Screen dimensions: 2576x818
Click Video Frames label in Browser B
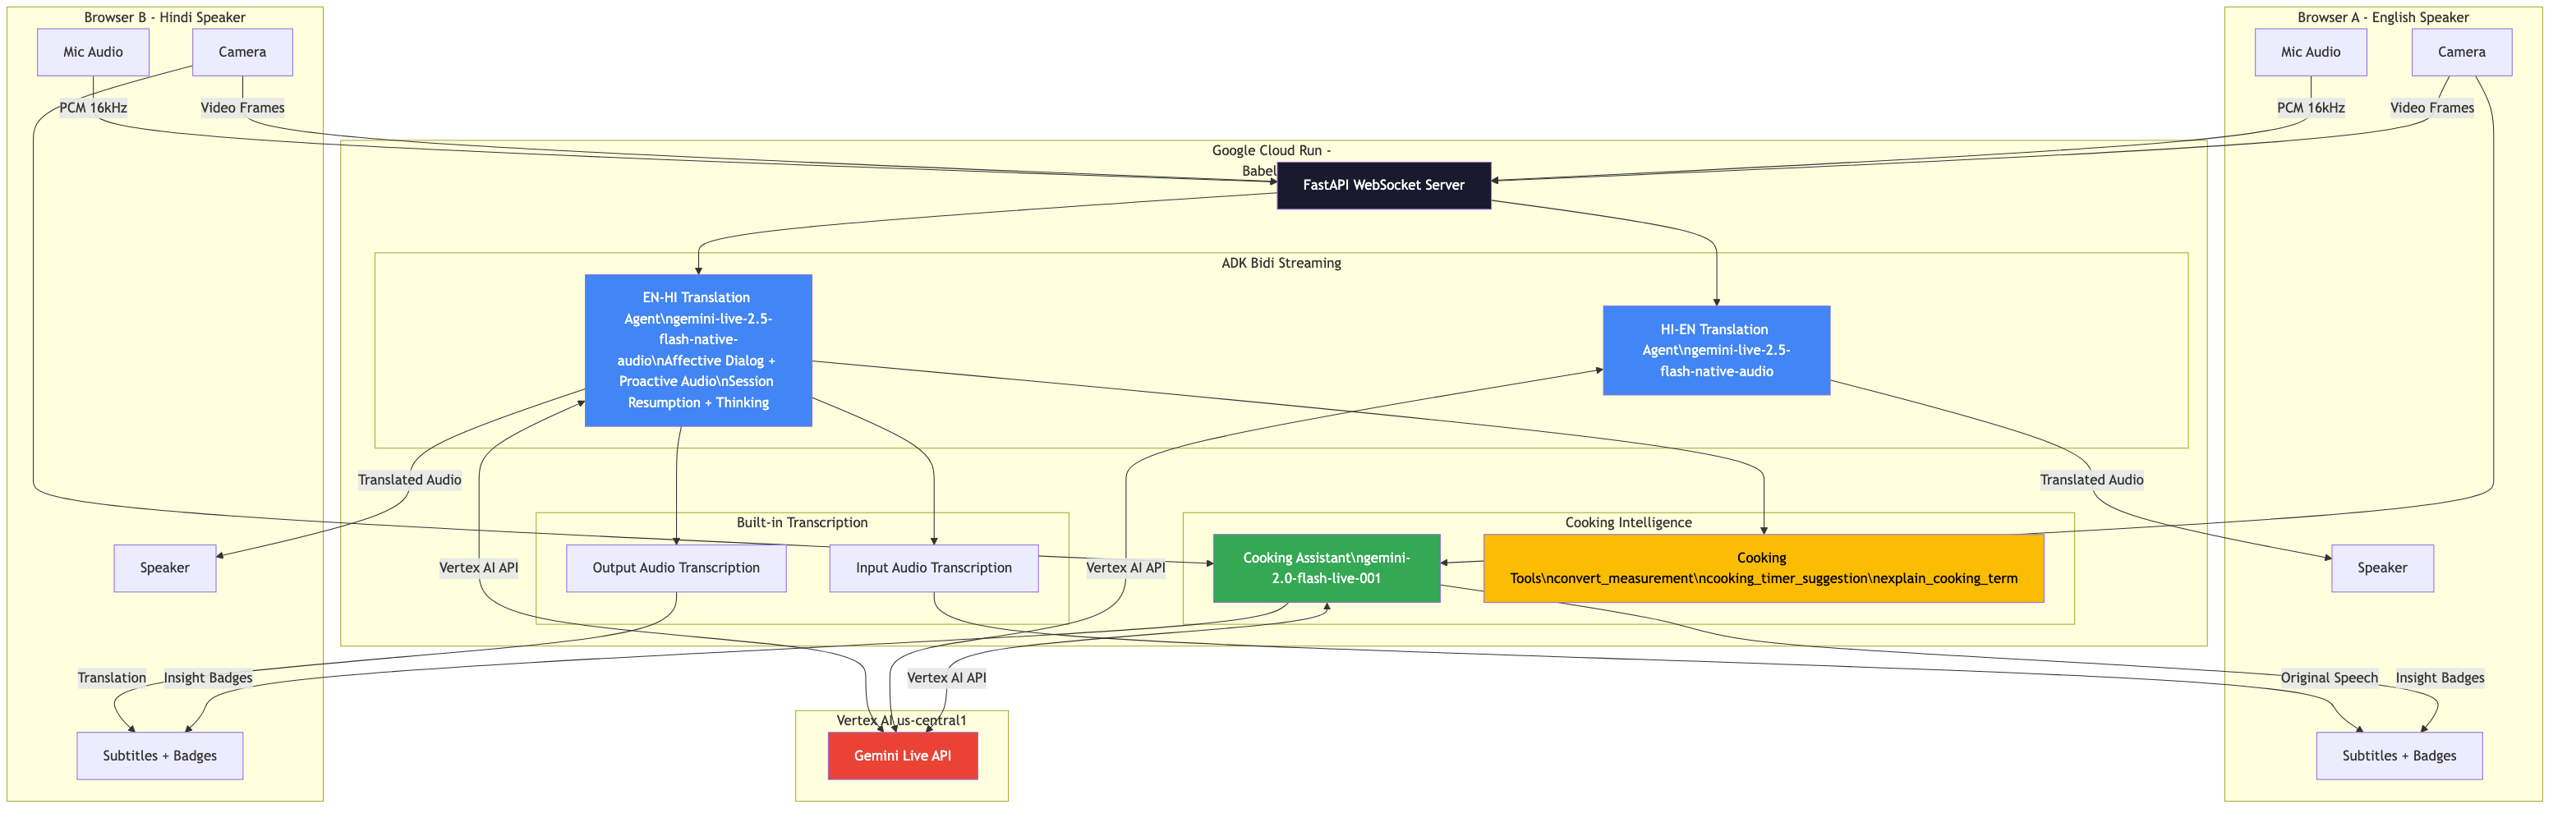[242, 108]
